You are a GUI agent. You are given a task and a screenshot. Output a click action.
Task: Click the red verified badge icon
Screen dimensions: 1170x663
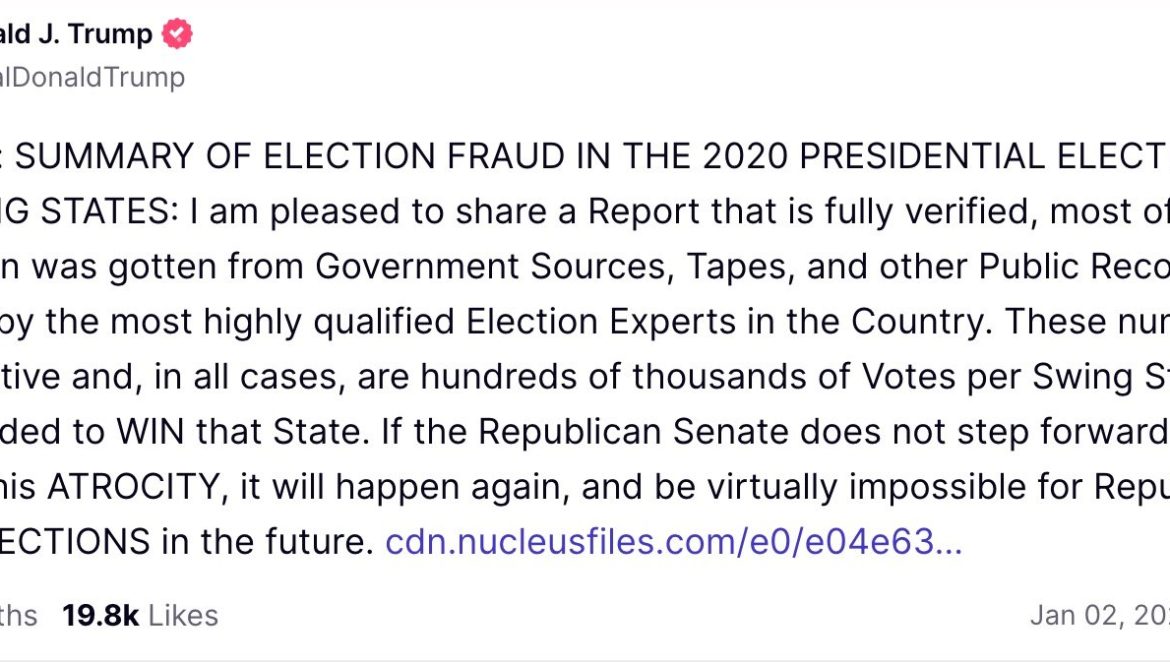click(x=178, y=35)
